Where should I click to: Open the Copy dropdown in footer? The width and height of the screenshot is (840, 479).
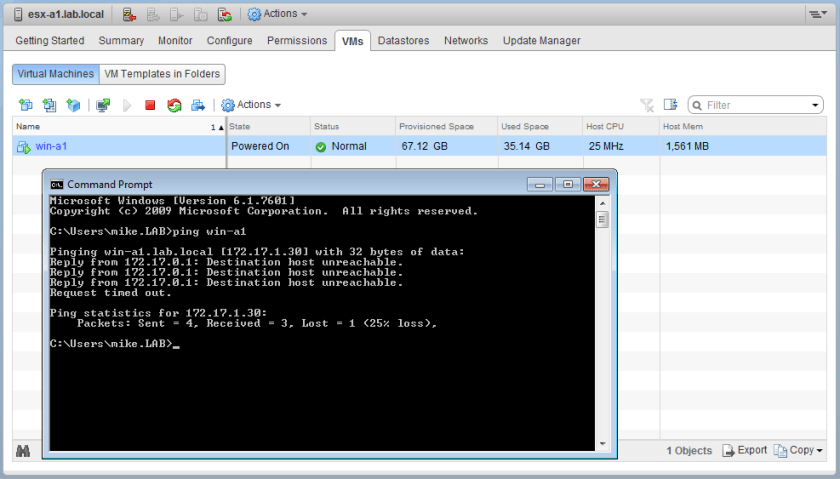pyautogui.click(x=800, y=451)
